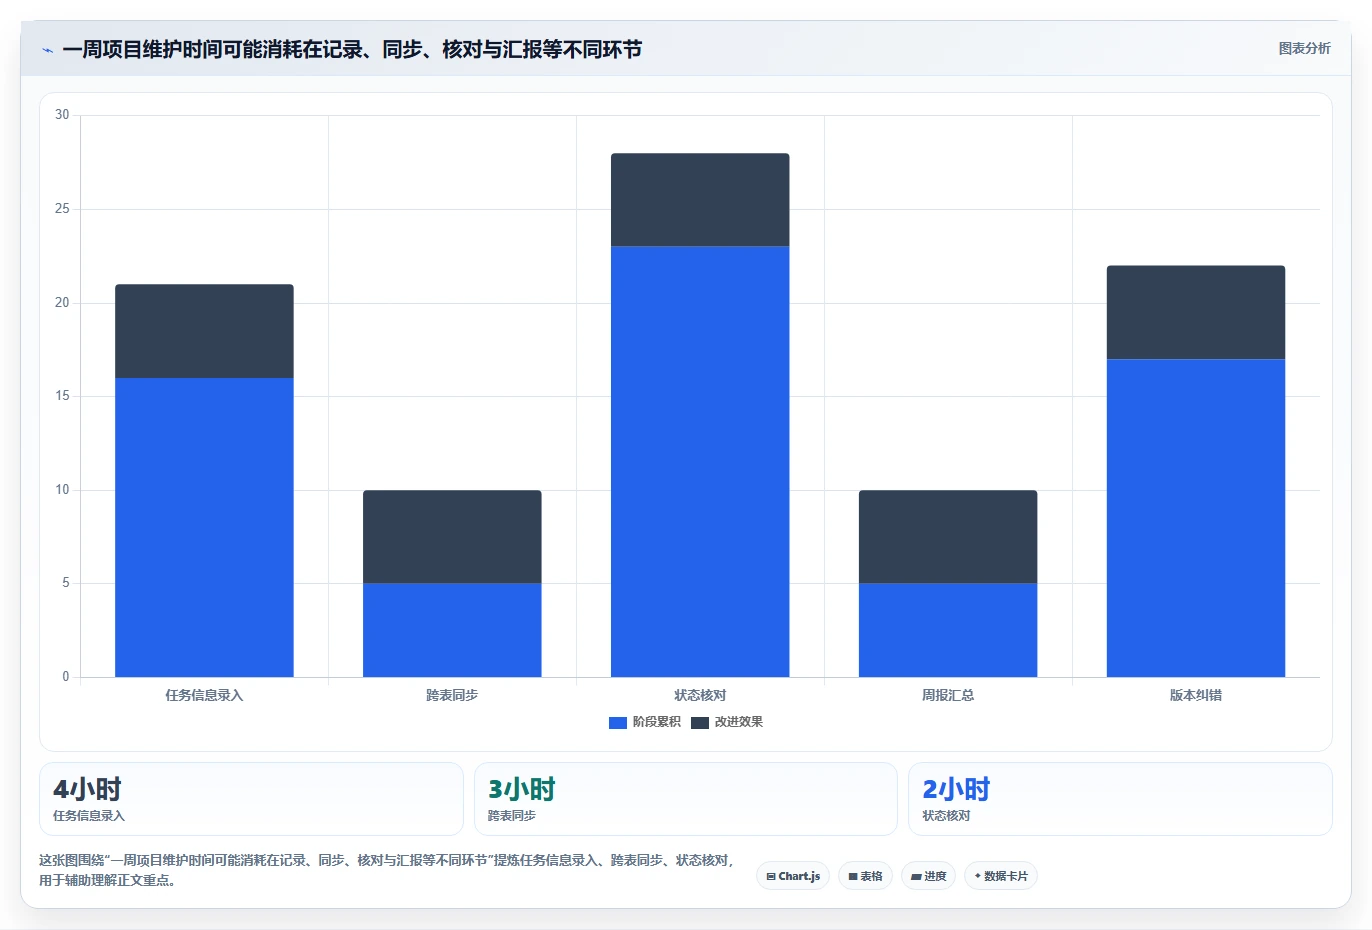This screenshot has width=1372, height=930.
Task: Click the 跨表同步 x-axis label
Action: (x=452, y=695)
